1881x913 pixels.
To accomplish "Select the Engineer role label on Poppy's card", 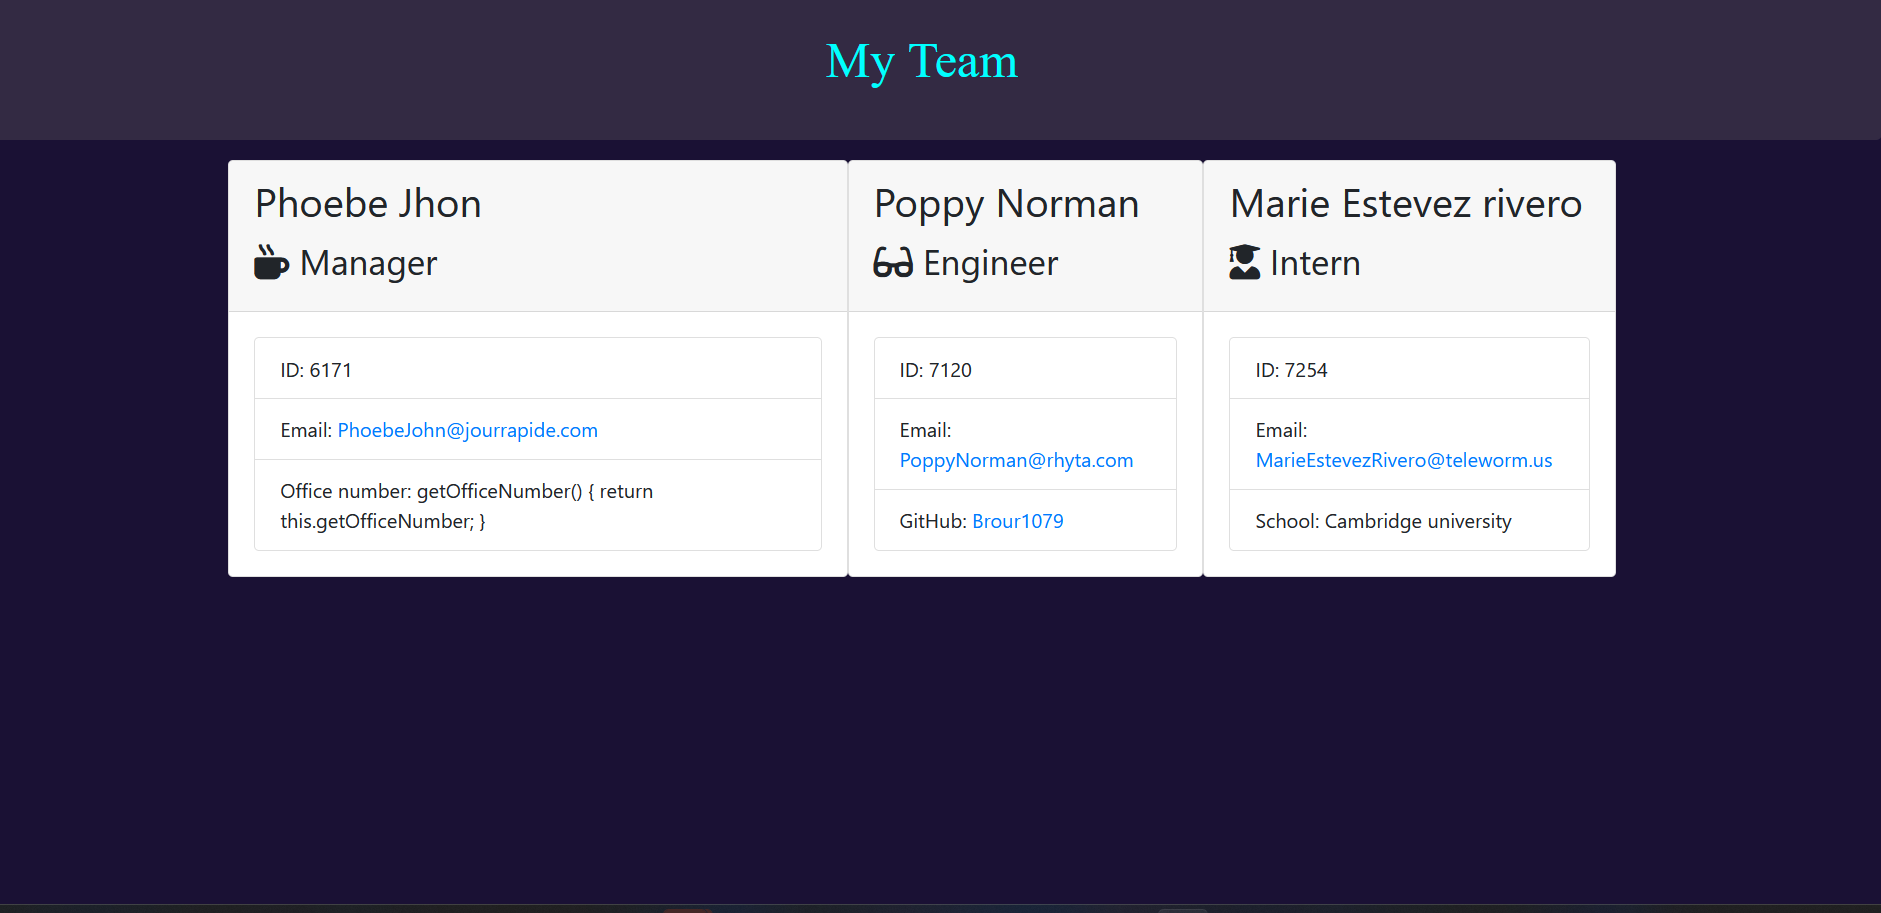I will [989, 263].
